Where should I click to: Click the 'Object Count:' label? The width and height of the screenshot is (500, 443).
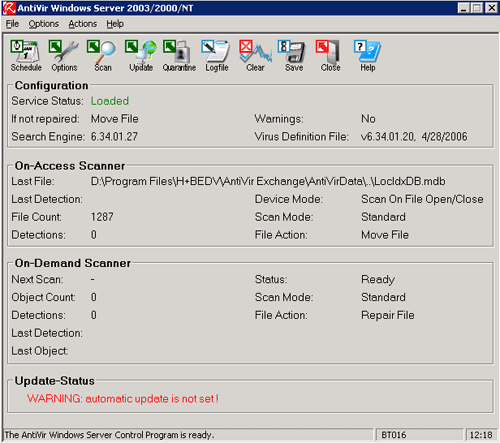(43, 297)
